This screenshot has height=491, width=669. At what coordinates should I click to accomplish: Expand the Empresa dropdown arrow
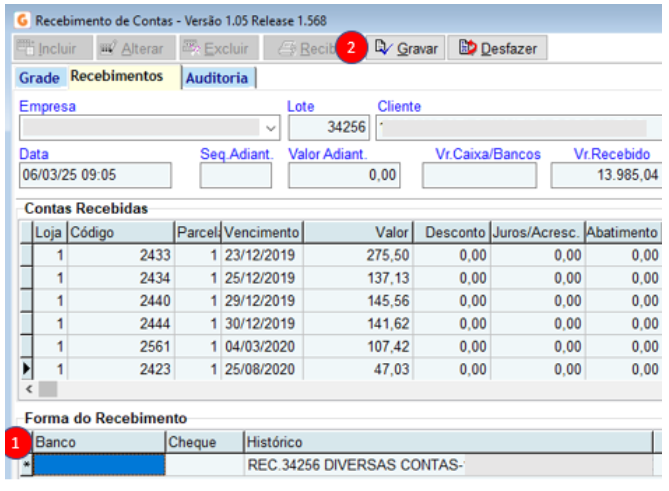pyautogui.click(x=270, y=128)
